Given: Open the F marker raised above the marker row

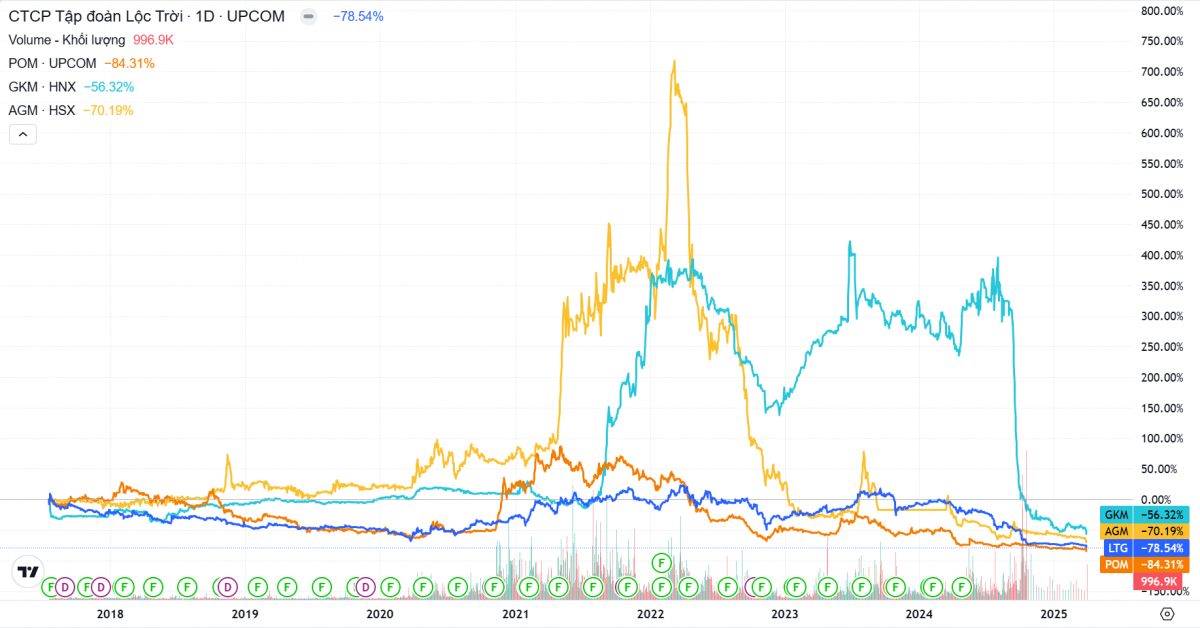Looking at the screenshot, I should coord(660,562).
